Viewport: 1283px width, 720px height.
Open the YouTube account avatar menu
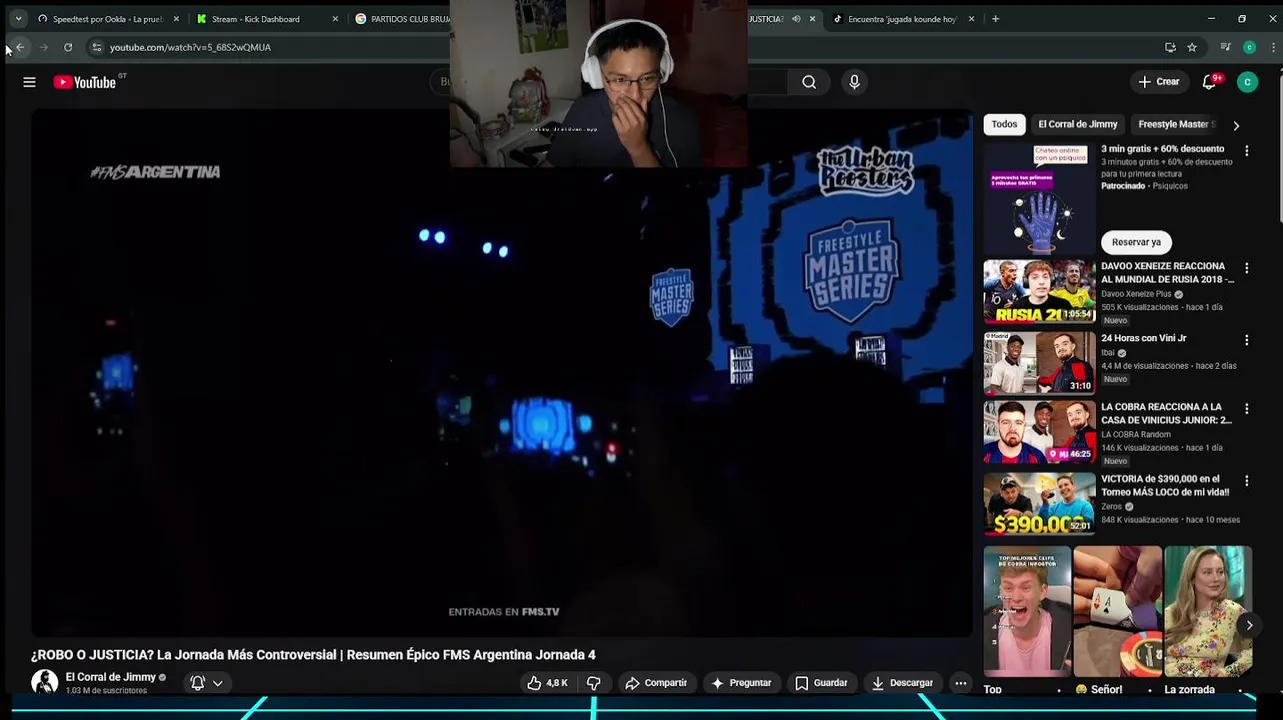pos(1247,82)
